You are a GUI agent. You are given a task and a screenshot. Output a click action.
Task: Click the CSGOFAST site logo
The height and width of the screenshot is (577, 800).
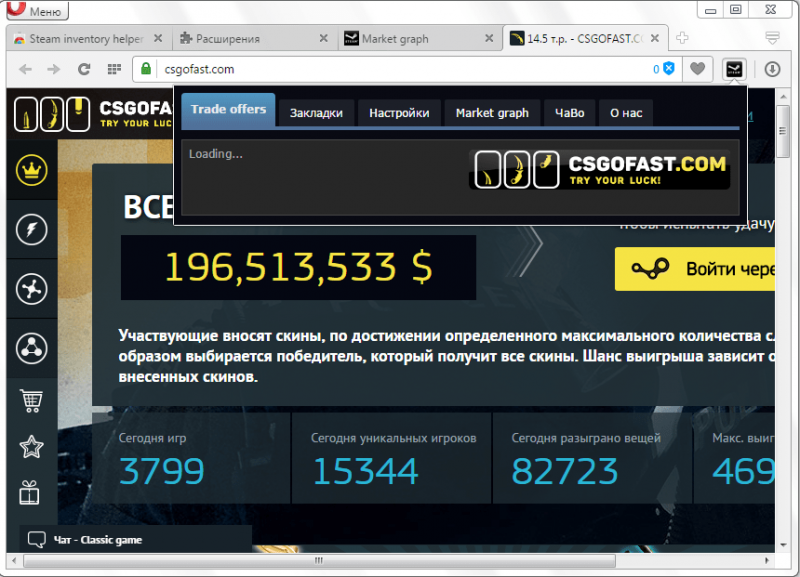point(93,114)
